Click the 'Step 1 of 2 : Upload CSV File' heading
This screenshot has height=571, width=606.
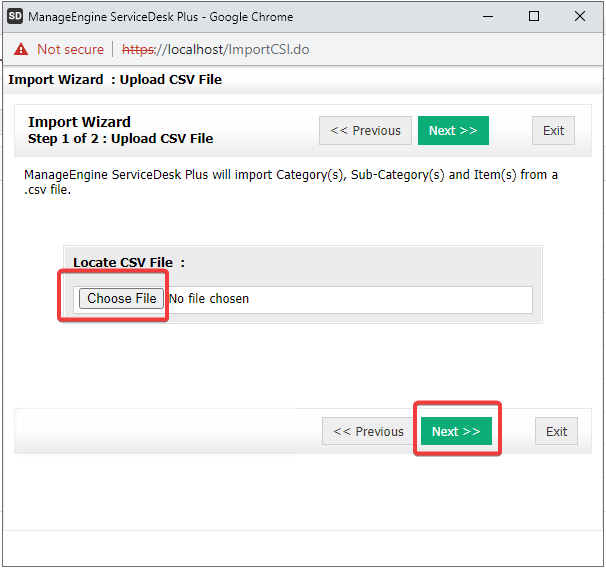[120, 139]
